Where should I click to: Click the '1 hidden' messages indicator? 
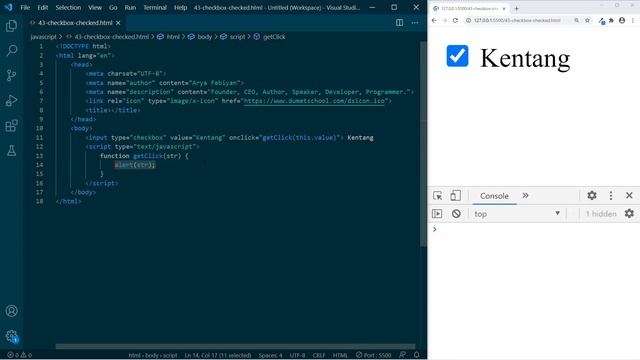(601, 213)
